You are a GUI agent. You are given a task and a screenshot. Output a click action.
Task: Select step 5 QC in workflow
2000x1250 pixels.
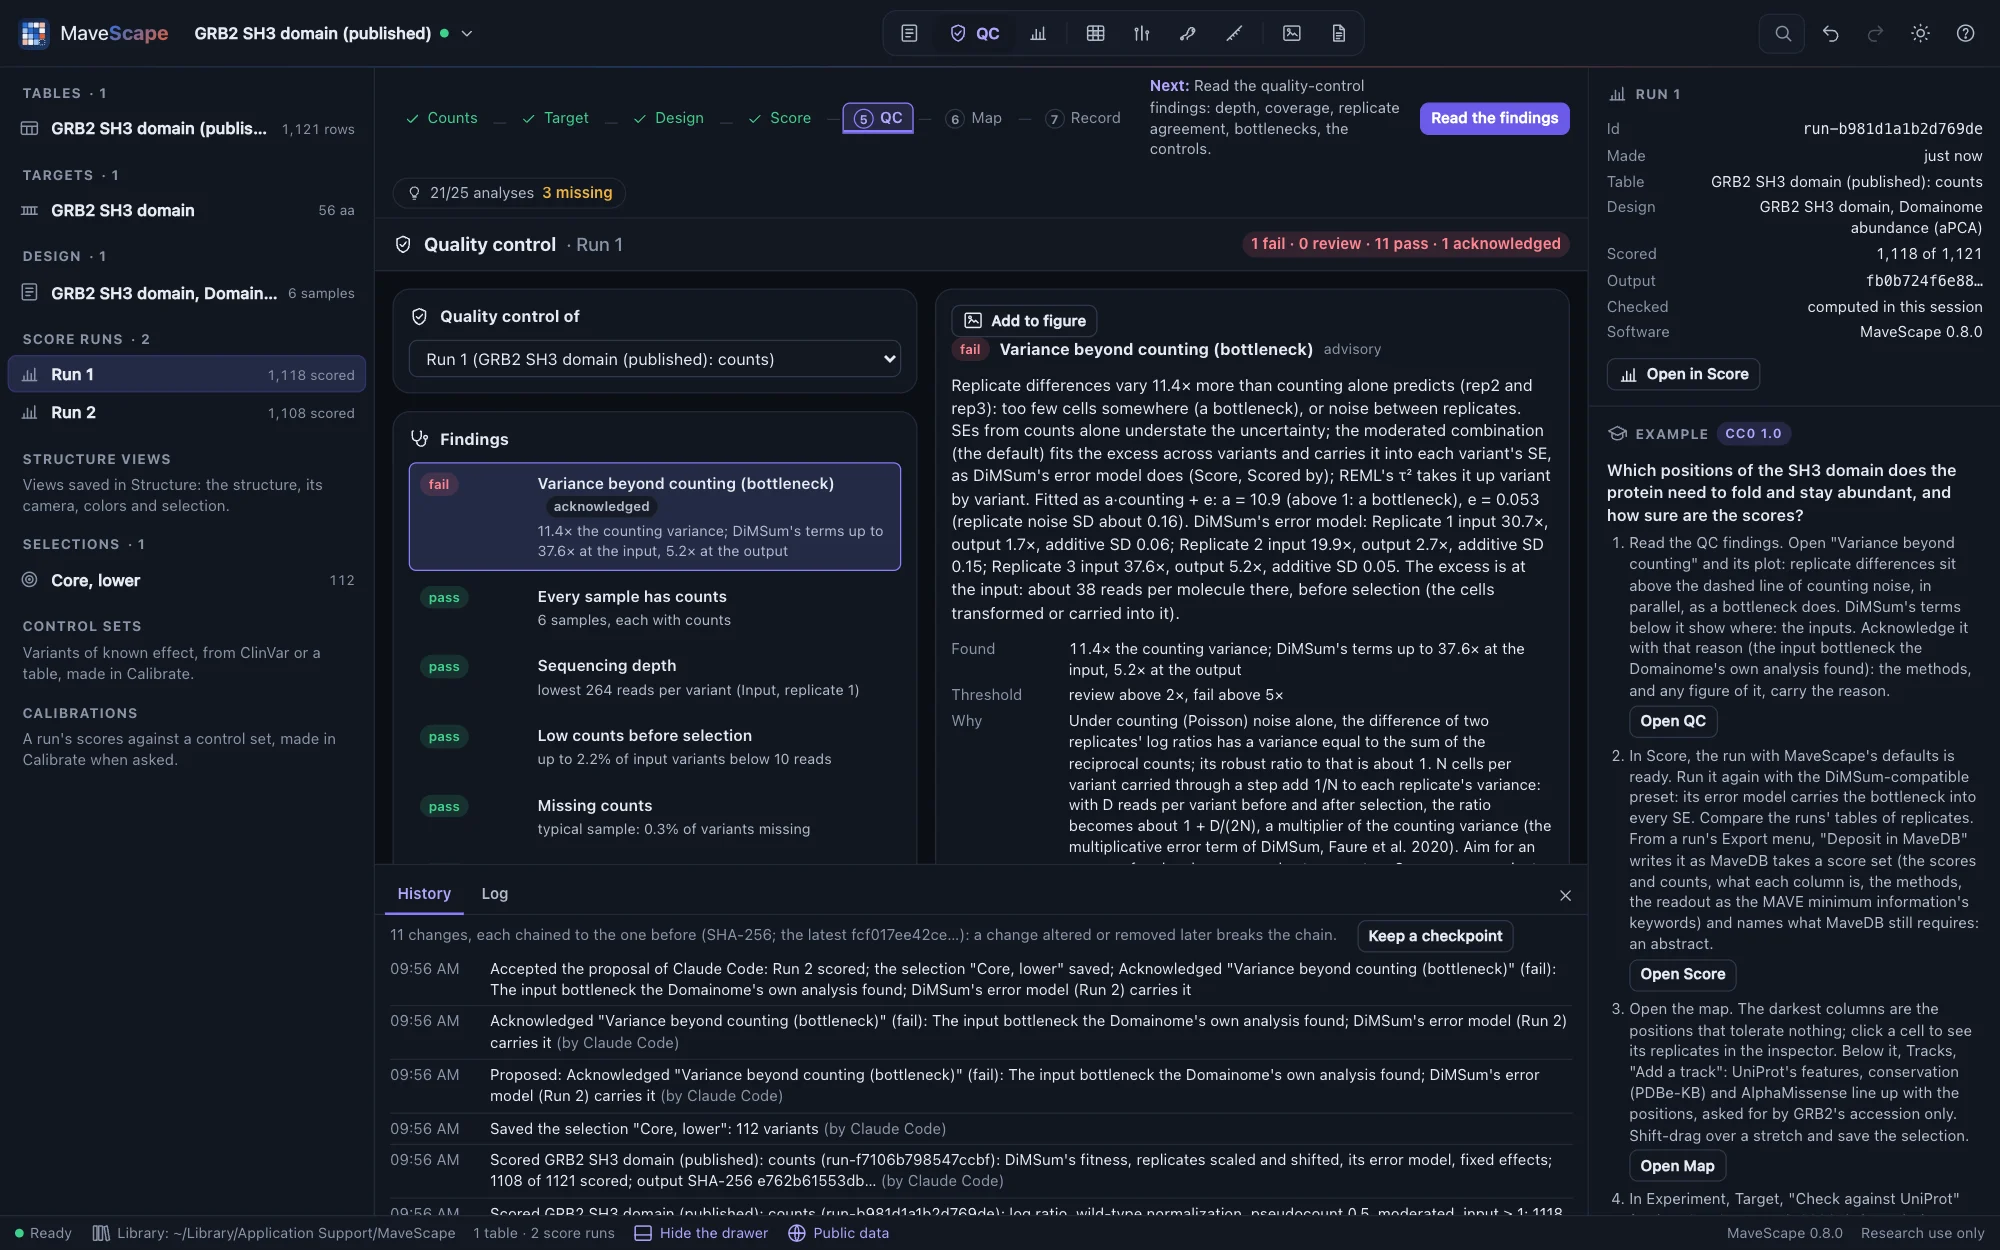click(878, 118)
